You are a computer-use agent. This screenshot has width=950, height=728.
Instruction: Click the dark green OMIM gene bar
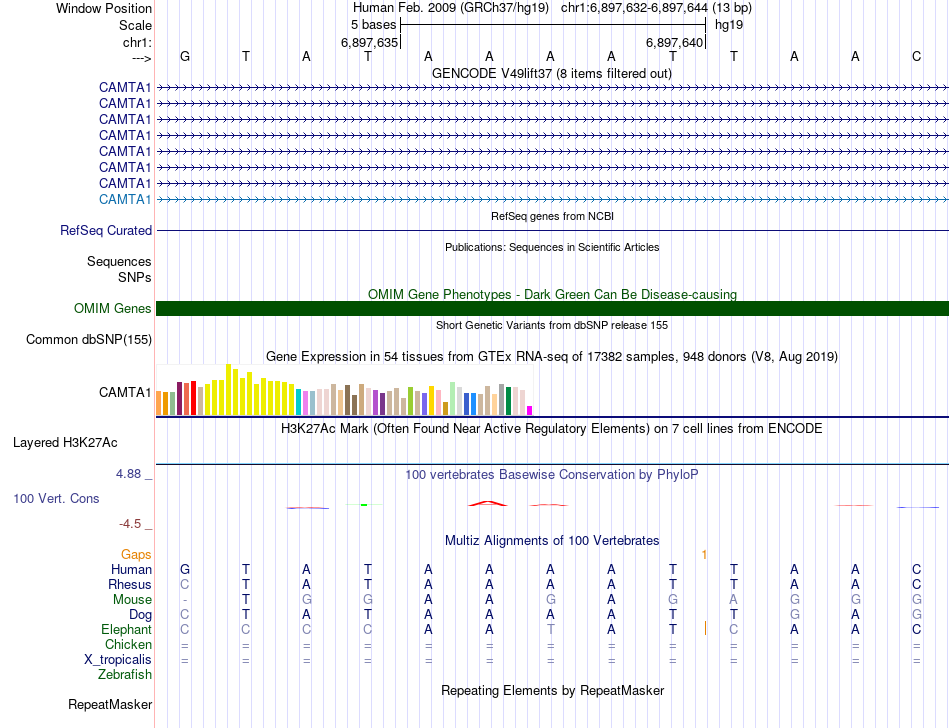click(552, 308)
